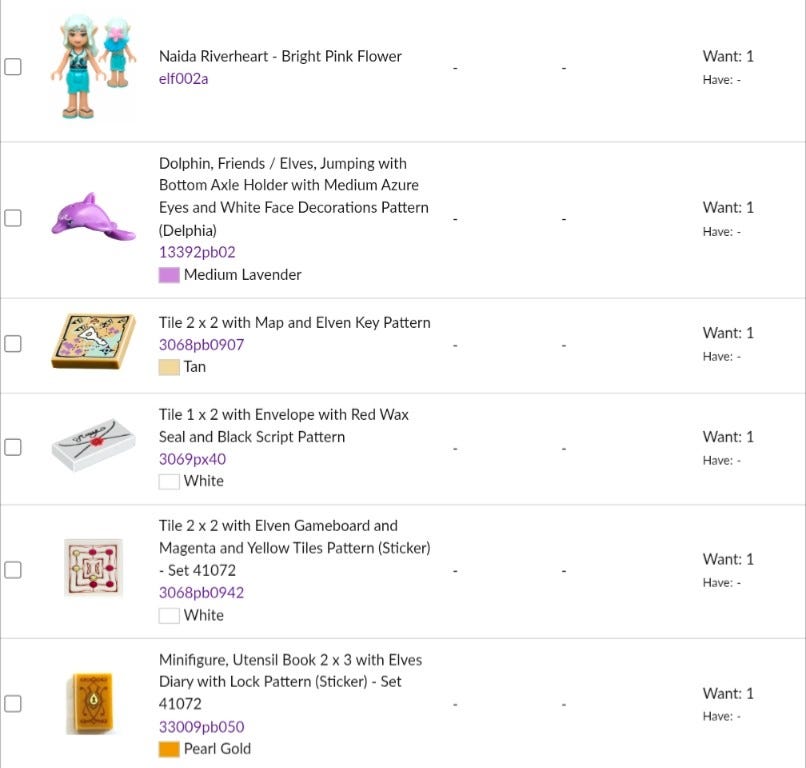Viewport: 806px width, 768px height.
Task: Open item link elf002a
Action: [183, 78]
